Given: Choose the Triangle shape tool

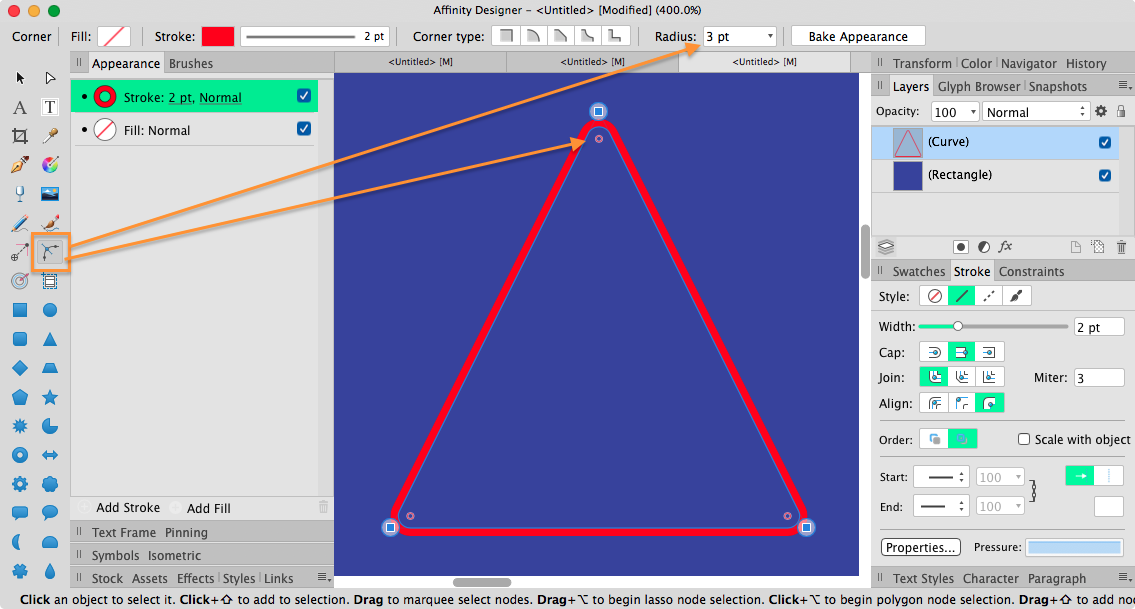Looking at the screenshot, I should 50,339.
